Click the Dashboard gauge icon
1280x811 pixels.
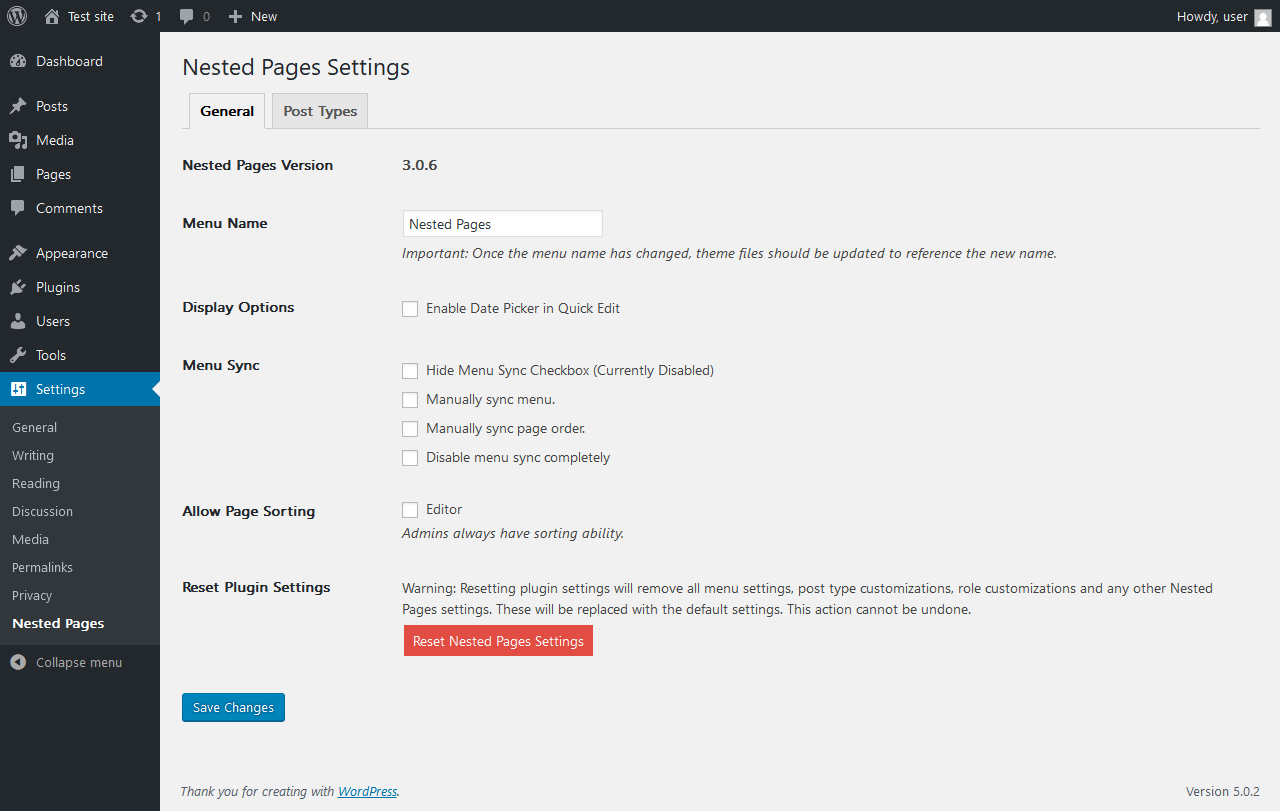coord(18,61)
